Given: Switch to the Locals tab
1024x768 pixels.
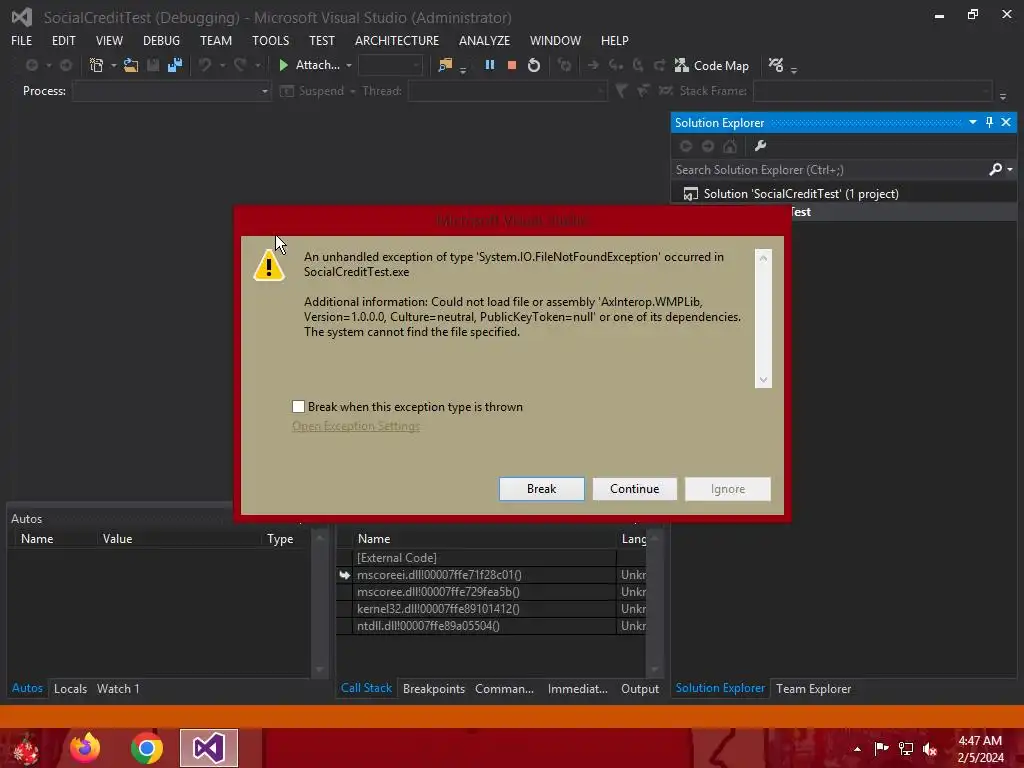Looking at the screenshot, I should click(x=71, y=688).
